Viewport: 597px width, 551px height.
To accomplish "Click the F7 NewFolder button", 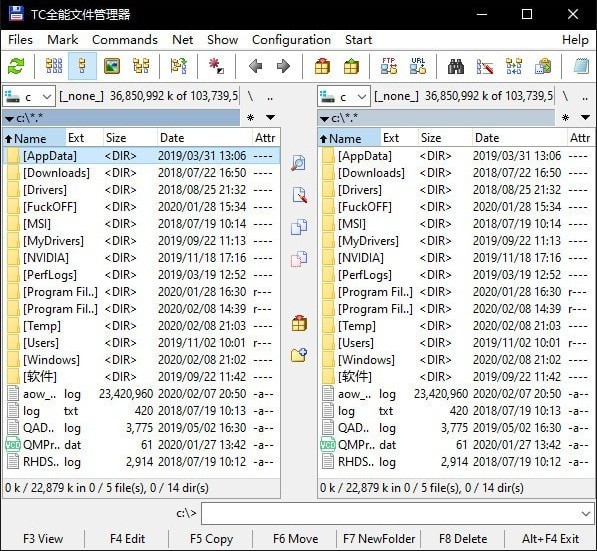I will [379, 539].
